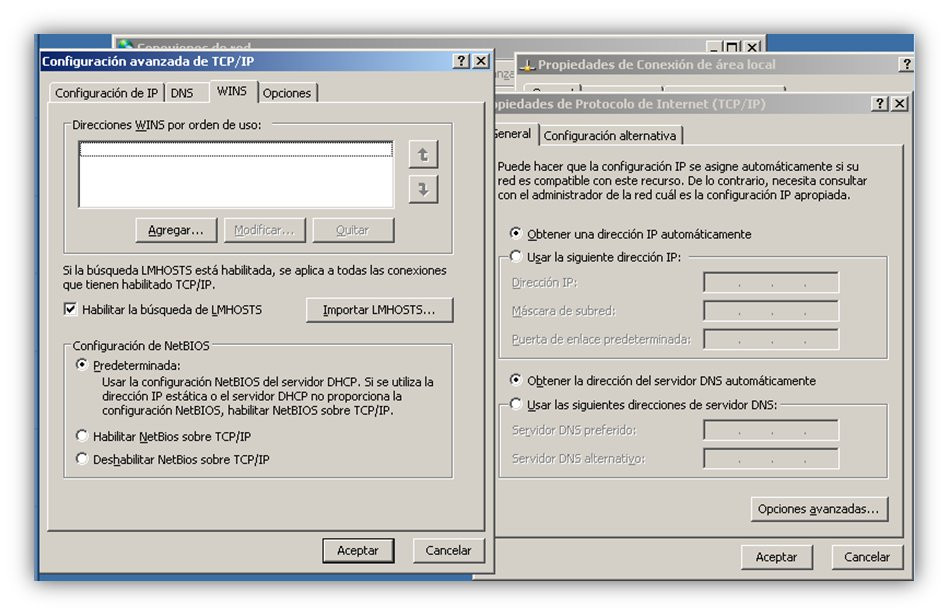Move the WINS address down with the arrow
This screenshot has height=615, width=949.
pos(423,189)
